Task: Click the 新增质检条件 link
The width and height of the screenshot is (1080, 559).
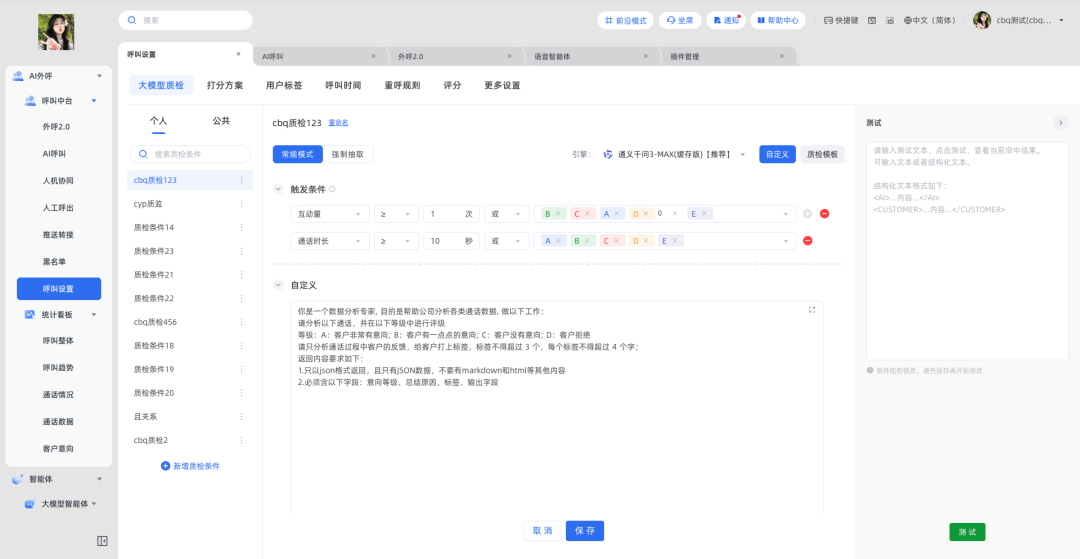Action: (190, 466)
